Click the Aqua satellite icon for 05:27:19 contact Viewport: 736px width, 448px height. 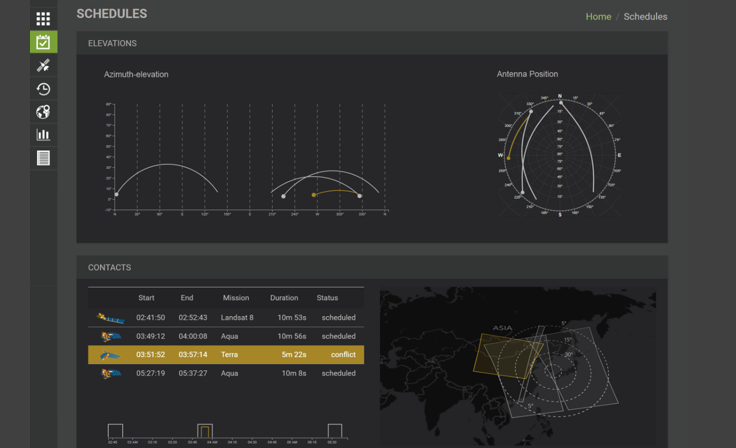pyautogui.click(x=111, y=373)
